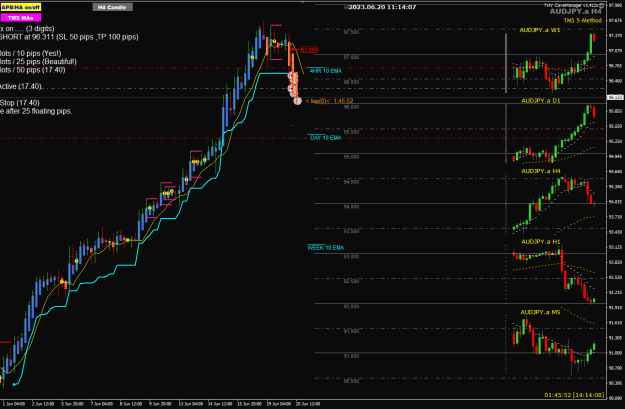Select the AUDJPY.a W1 mini chart title
This screenshot has width=625, height=409.
[x=540, y=30]
